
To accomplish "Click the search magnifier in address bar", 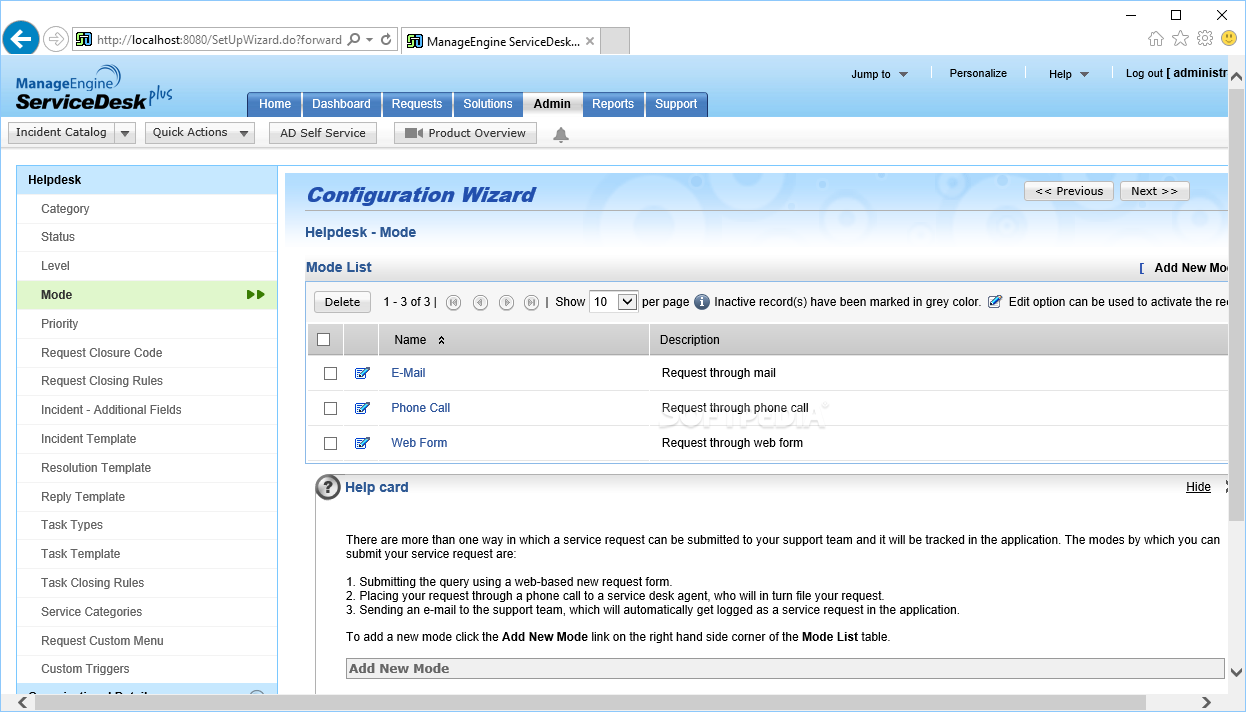I will coord(352,40).
